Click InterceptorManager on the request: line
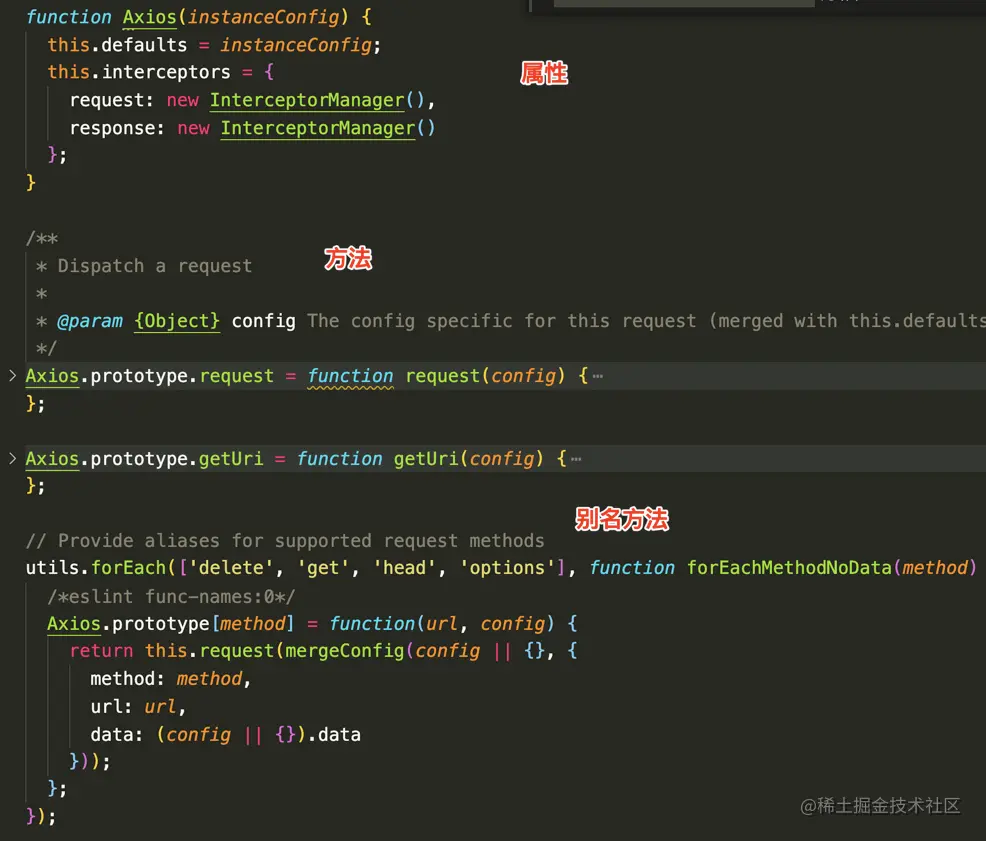Screen dimensions: 986x841 pyautogui.click(x=307, y=101)
